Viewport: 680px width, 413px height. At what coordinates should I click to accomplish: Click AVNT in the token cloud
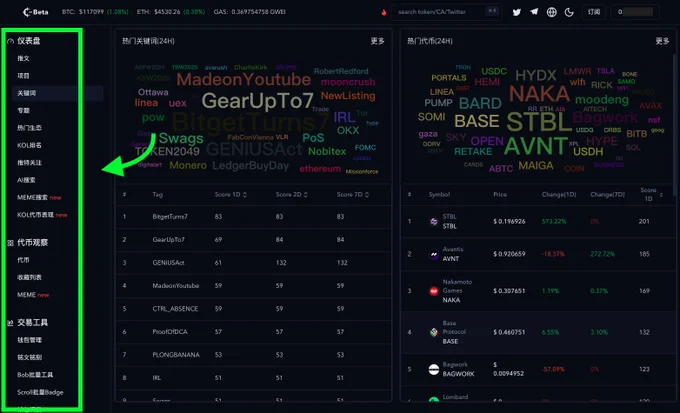536,146
